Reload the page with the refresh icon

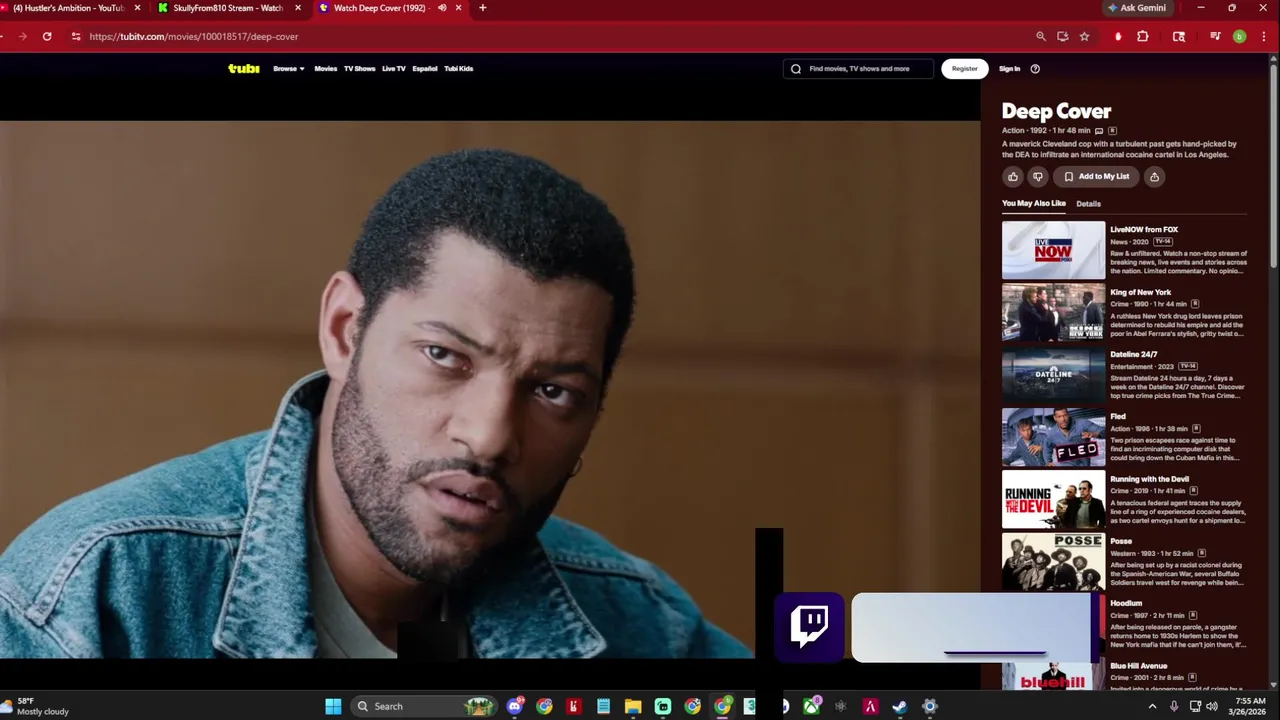pyautogui.click(x=47, y=36)
